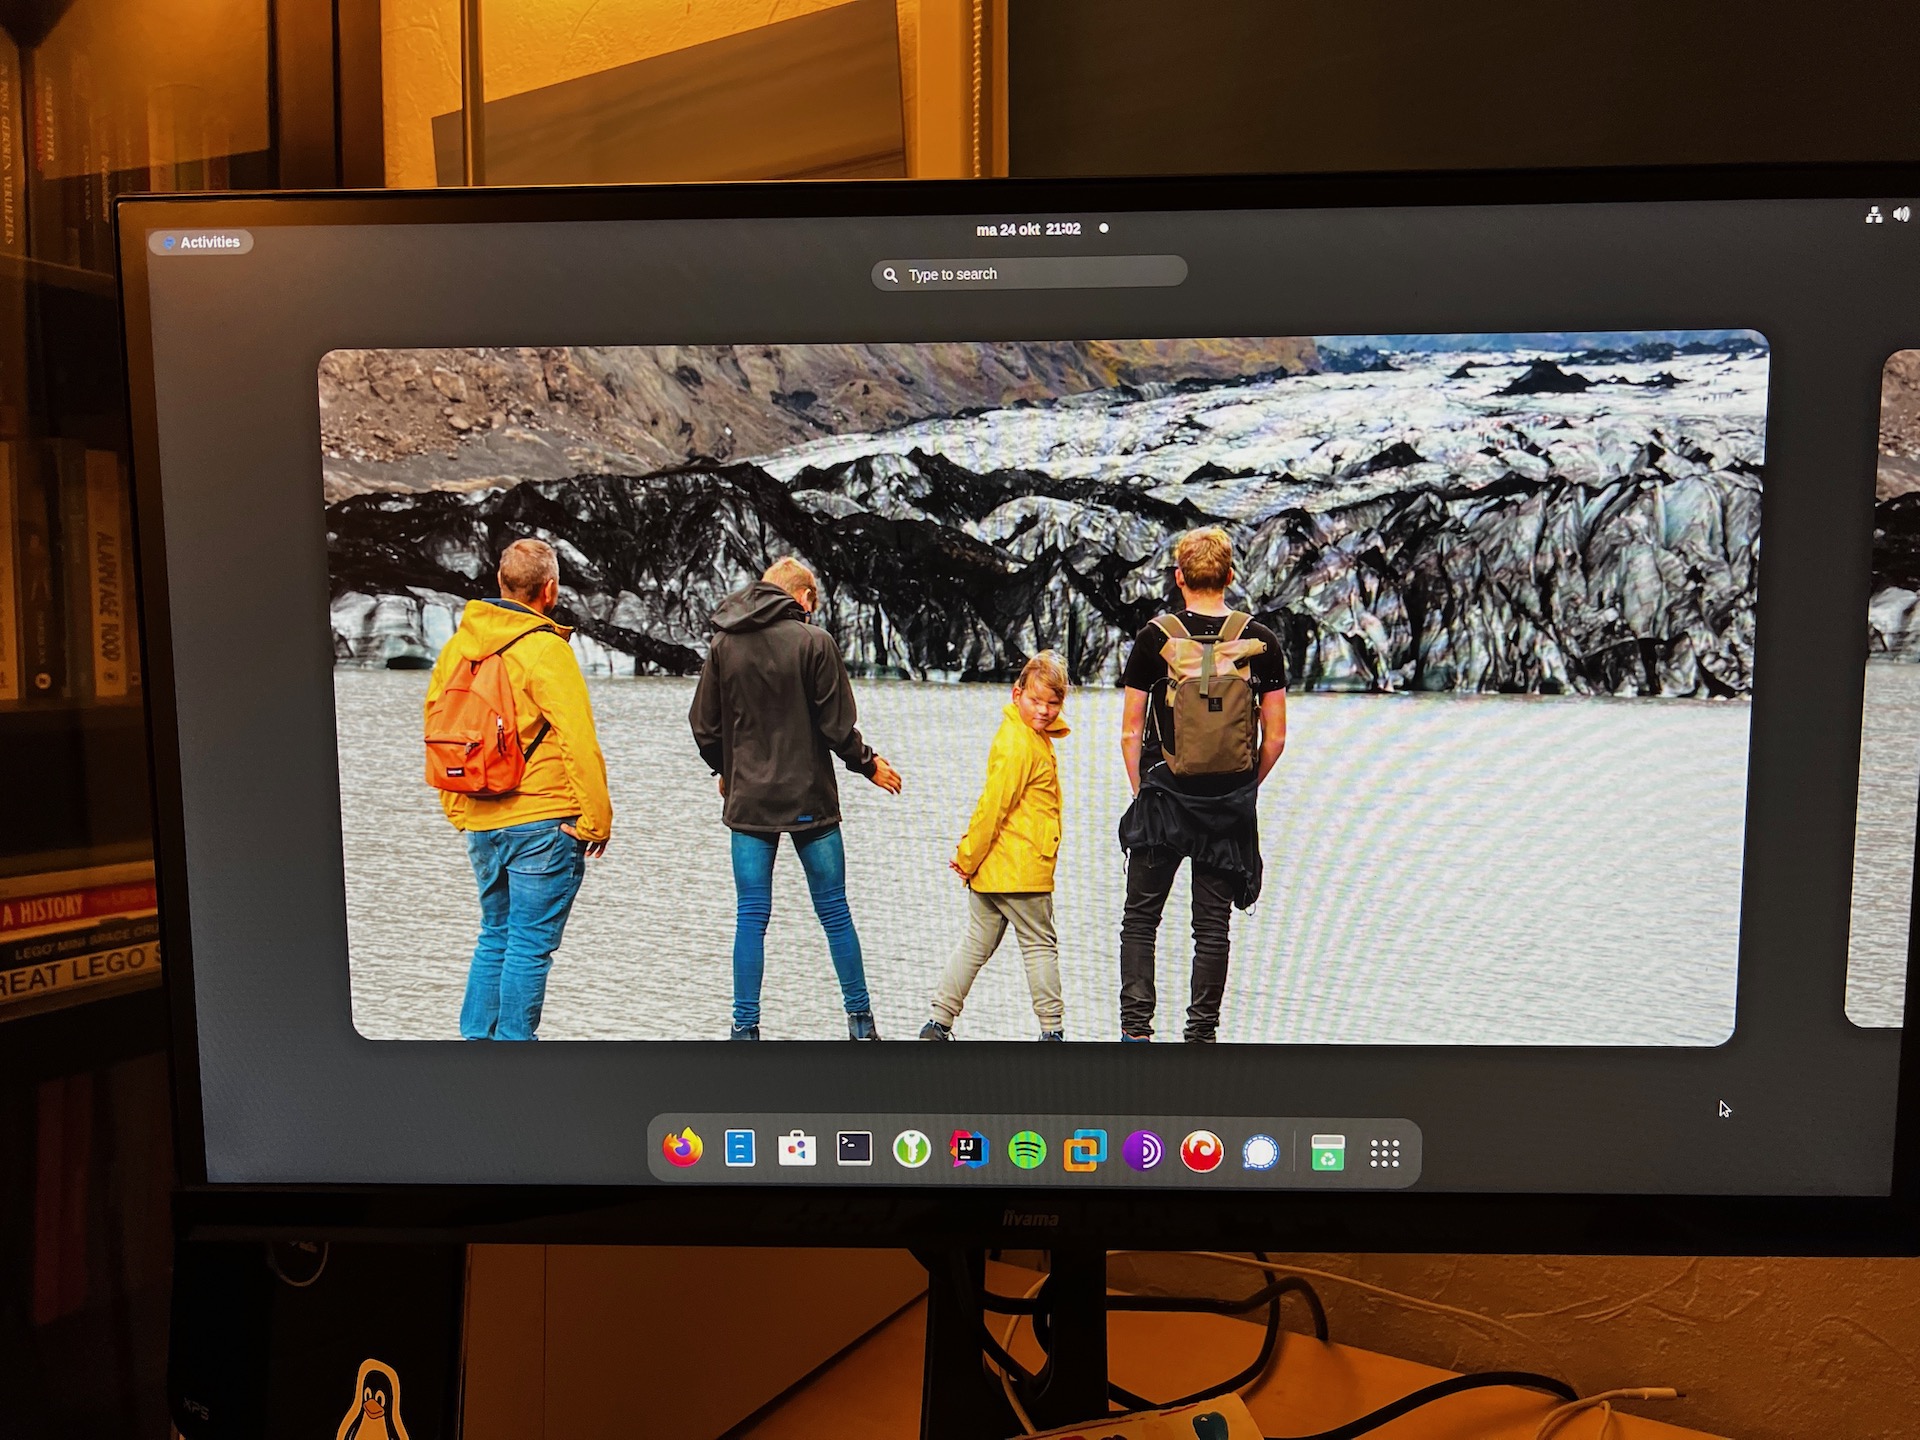Click the wired network status icon

click(x=1874, y=214)
